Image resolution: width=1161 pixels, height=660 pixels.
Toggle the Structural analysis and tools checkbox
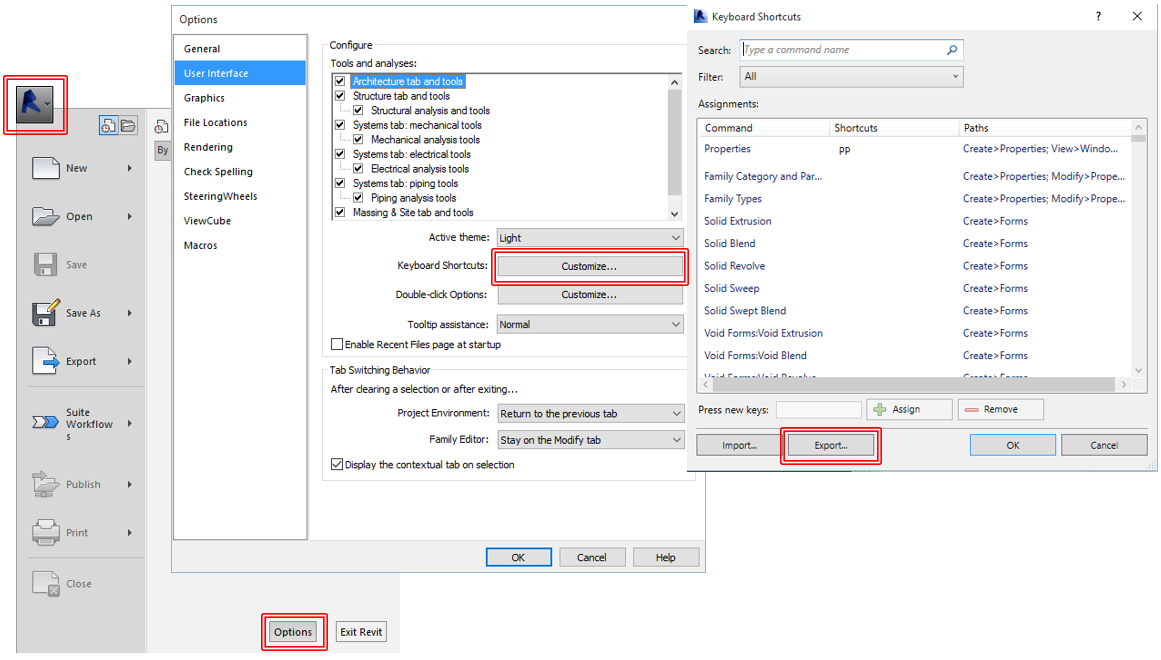pyautogui.click(x=358, y=110)
